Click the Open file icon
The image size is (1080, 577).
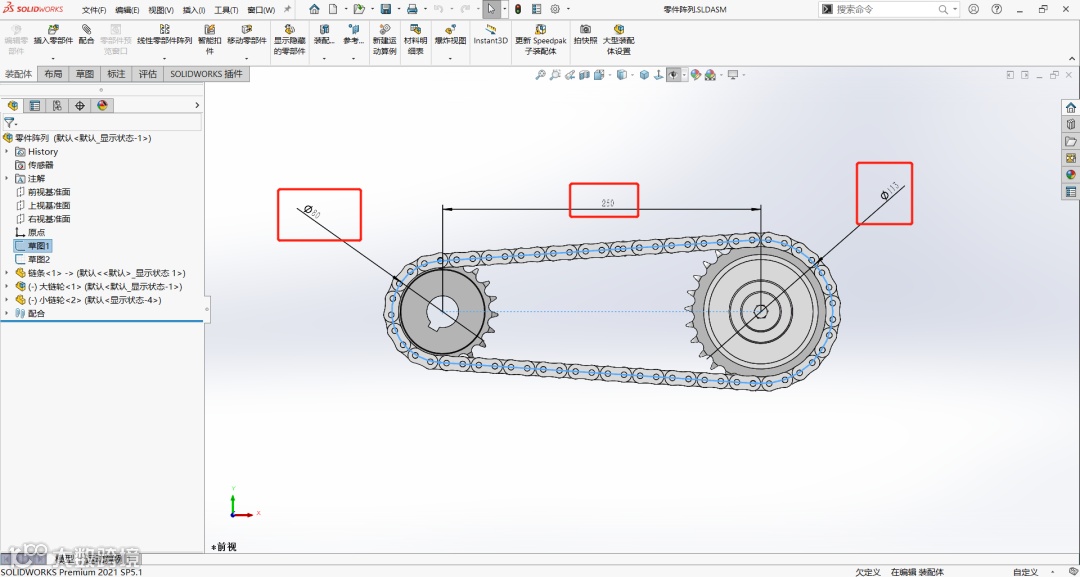tap(358, 10)
